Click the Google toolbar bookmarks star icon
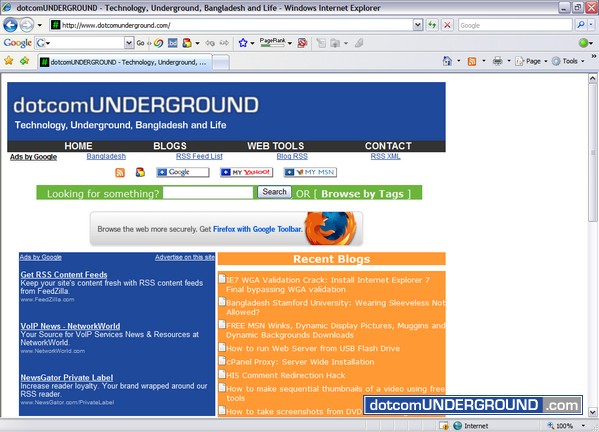The image size is (599, 432). 243,43
